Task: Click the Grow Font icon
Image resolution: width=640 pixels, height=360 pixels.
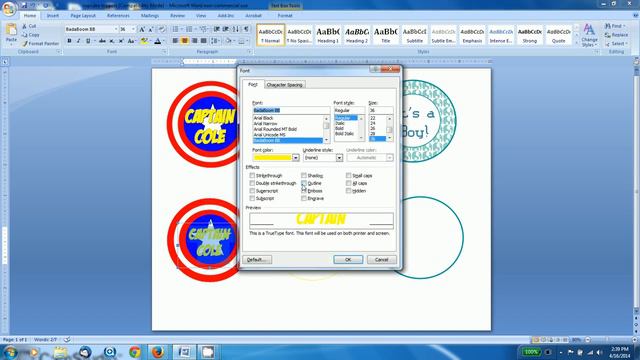Action: [142, 29]
